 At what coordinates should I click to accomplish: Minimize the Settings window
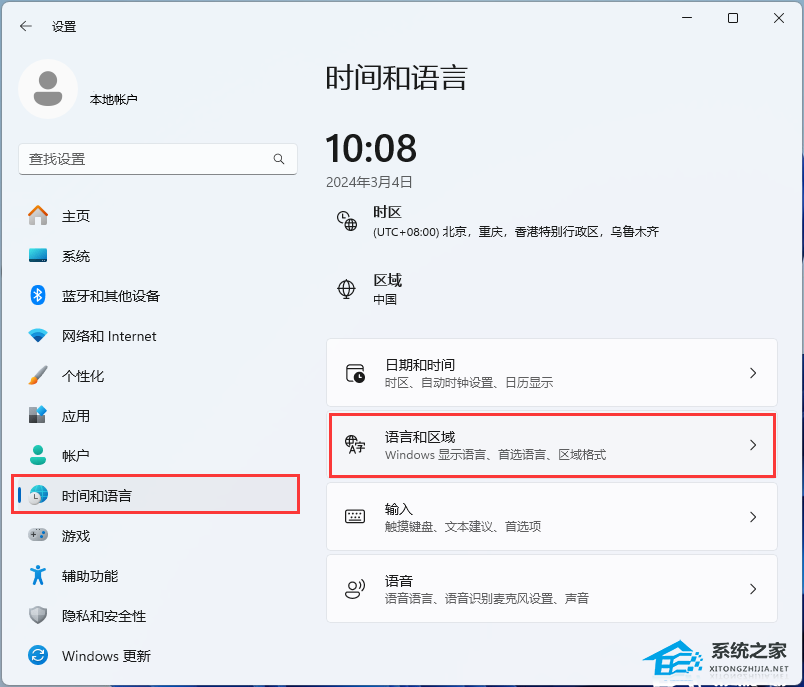click(687, 18)
